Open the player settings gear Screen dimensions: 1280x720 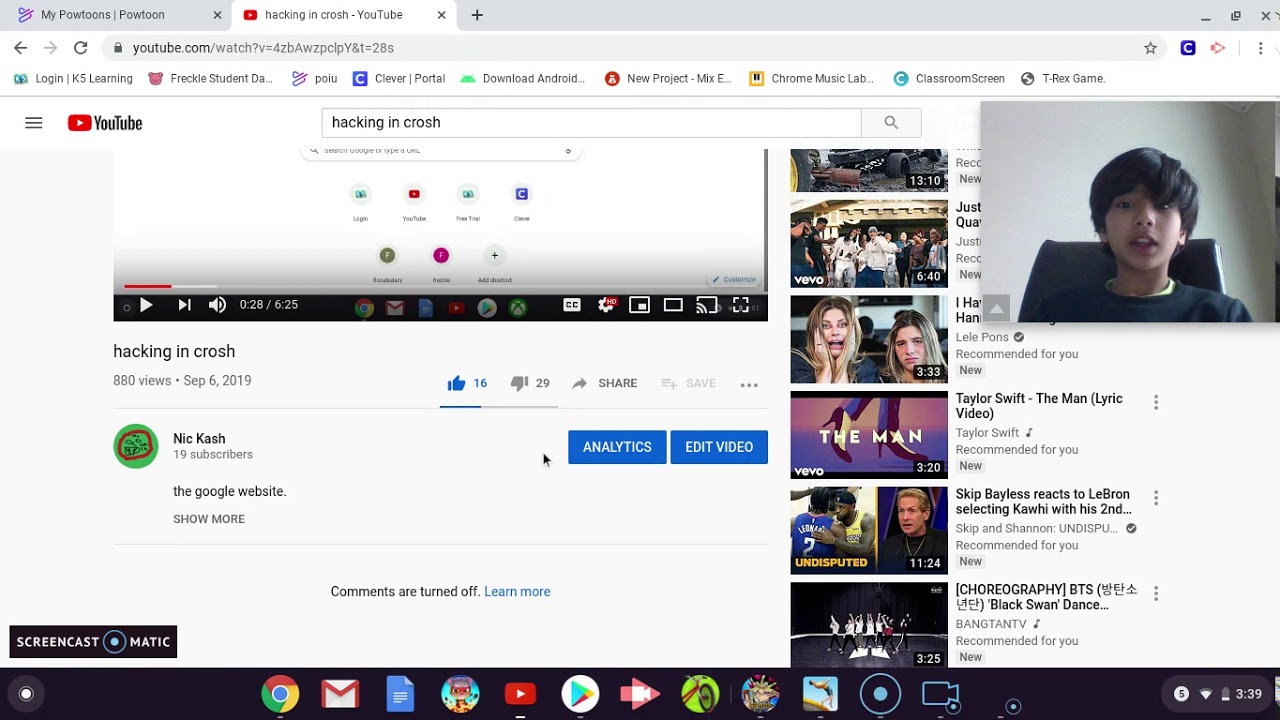606,305
